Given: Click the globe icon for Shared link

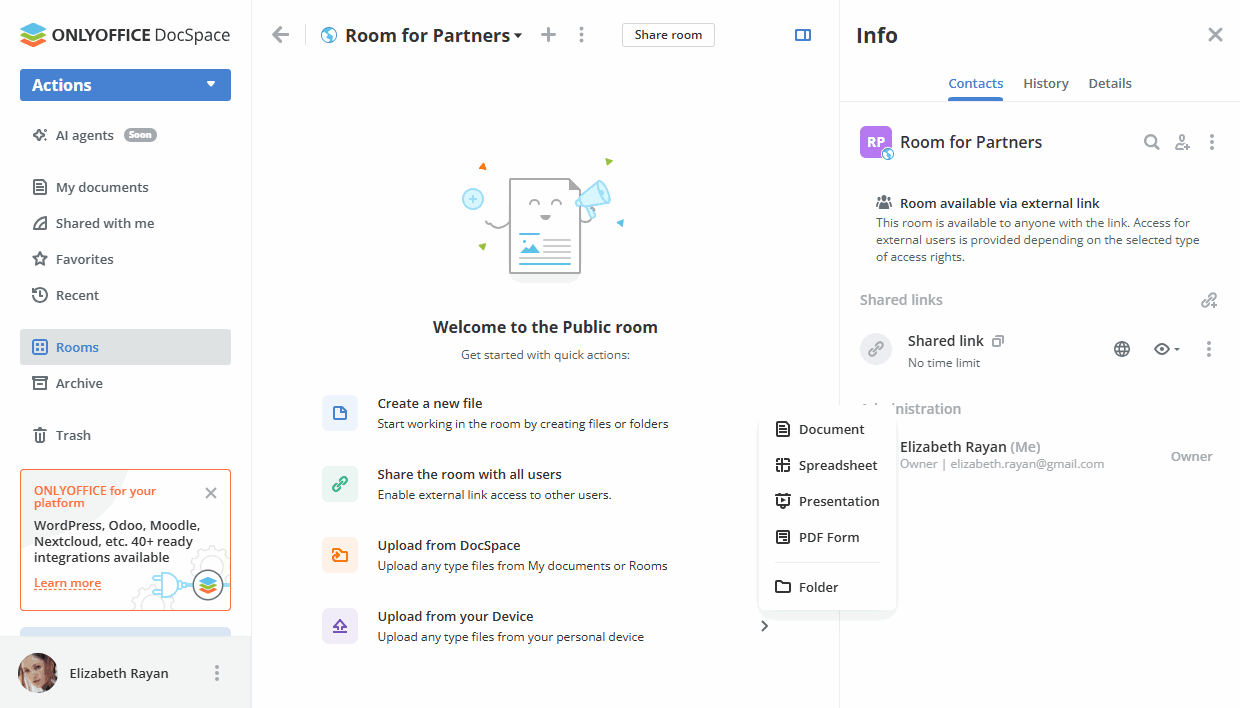Looking at the screenshot, I should 1122,349.
